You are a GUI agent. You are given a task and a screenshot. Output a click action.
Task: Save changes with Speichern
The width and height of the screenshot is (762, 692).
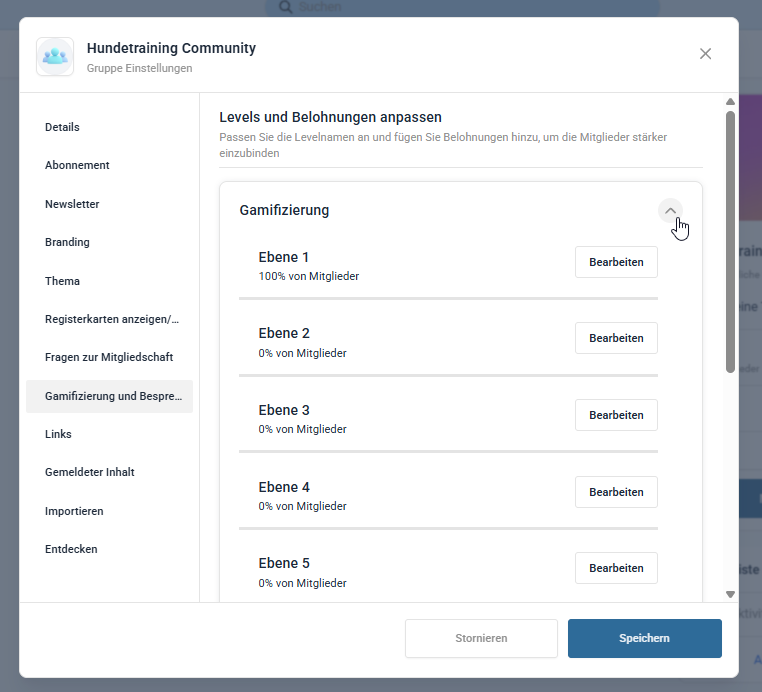point(644,638)
